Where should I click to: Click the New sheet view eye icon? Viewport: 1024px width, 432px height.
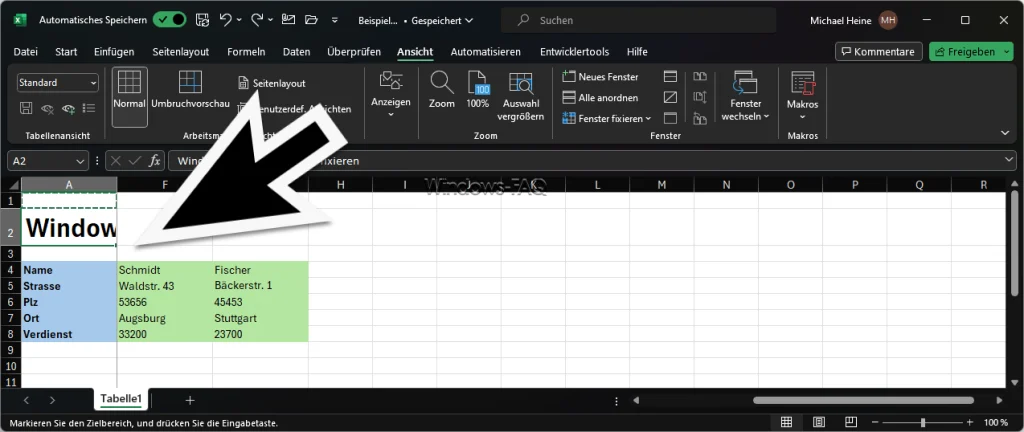coord(68,108)
